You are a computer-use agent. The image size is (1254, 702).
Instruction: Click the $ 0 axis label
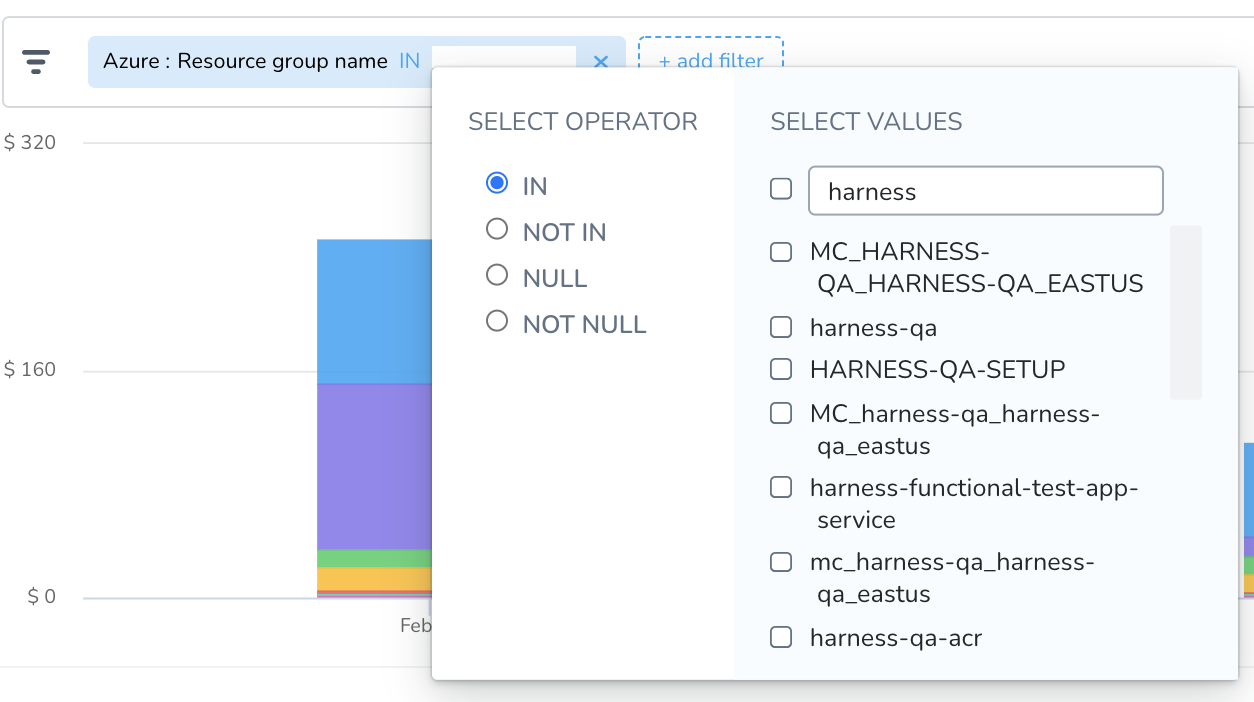pos(42,597)
